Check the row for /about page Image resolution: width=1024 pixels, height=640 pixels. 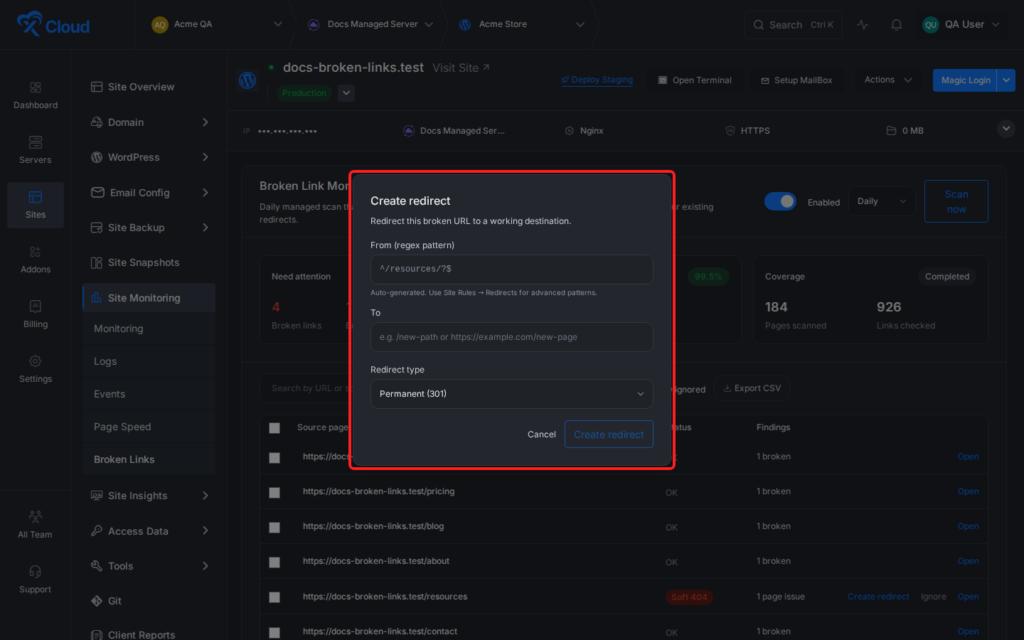click(274, 562)
